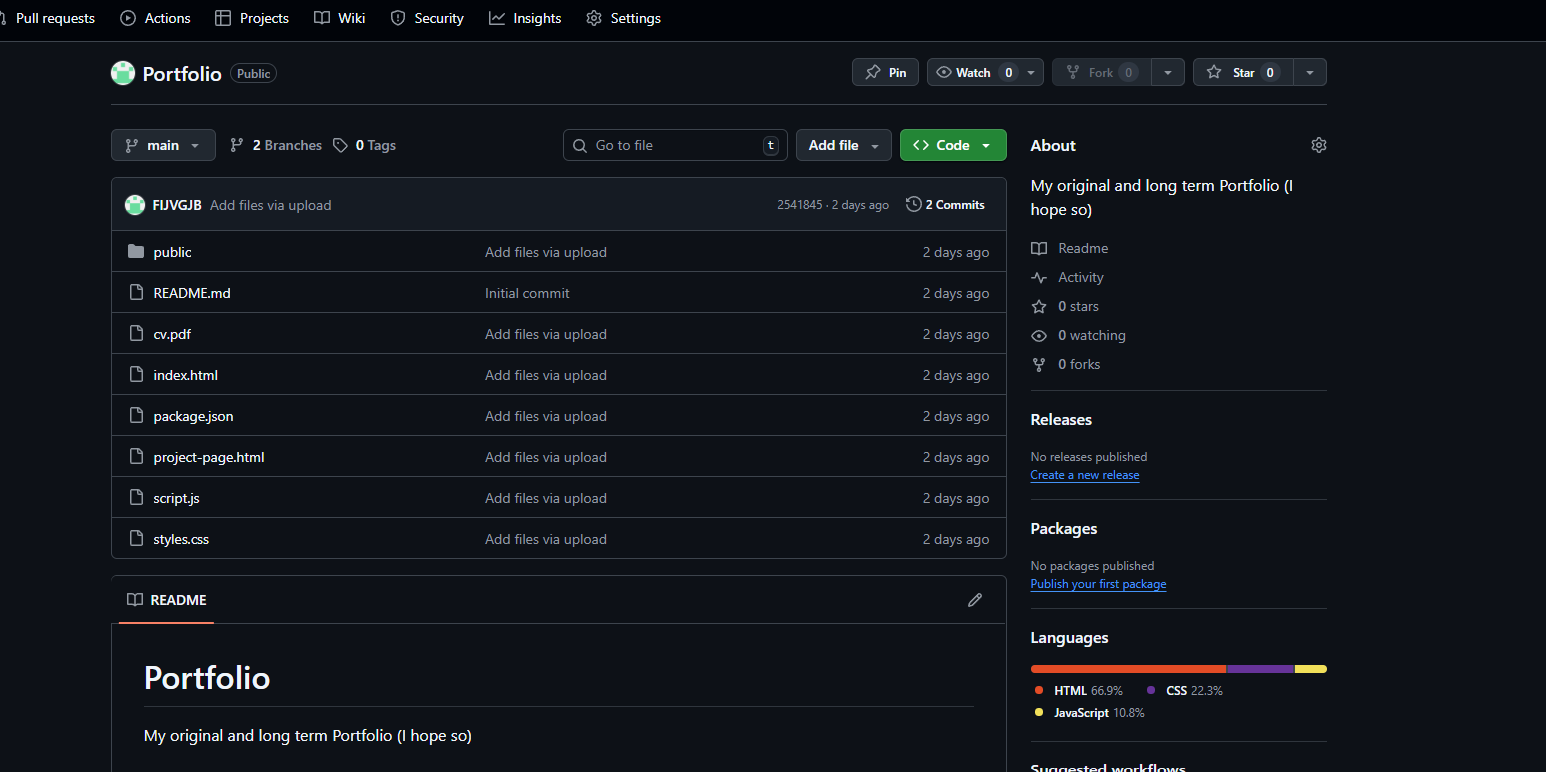This screenshot has height=772, width=1546.
Task: Switch to the Actions tab
Action: click(155, 18)
